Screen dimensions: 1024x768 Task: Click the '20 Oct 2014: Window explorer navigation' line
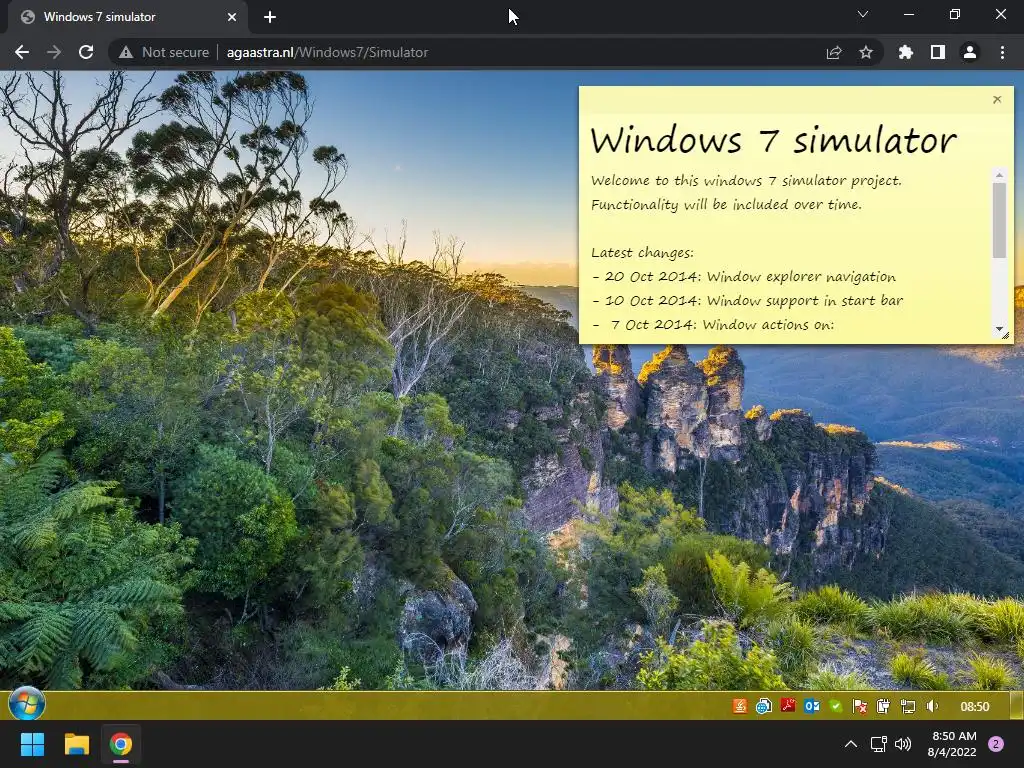743,277
